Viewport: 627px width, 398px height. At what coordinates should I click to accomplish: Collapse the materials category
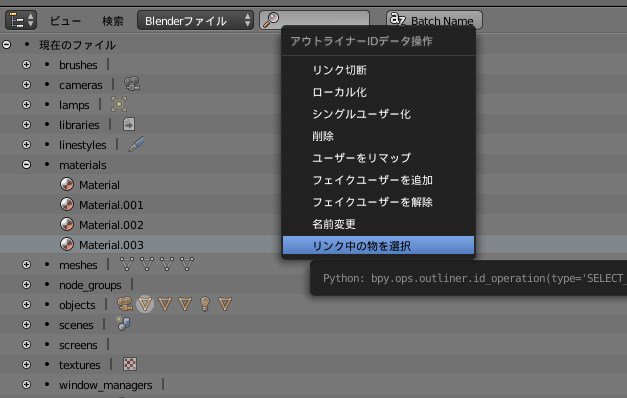(x=26, y=164)
